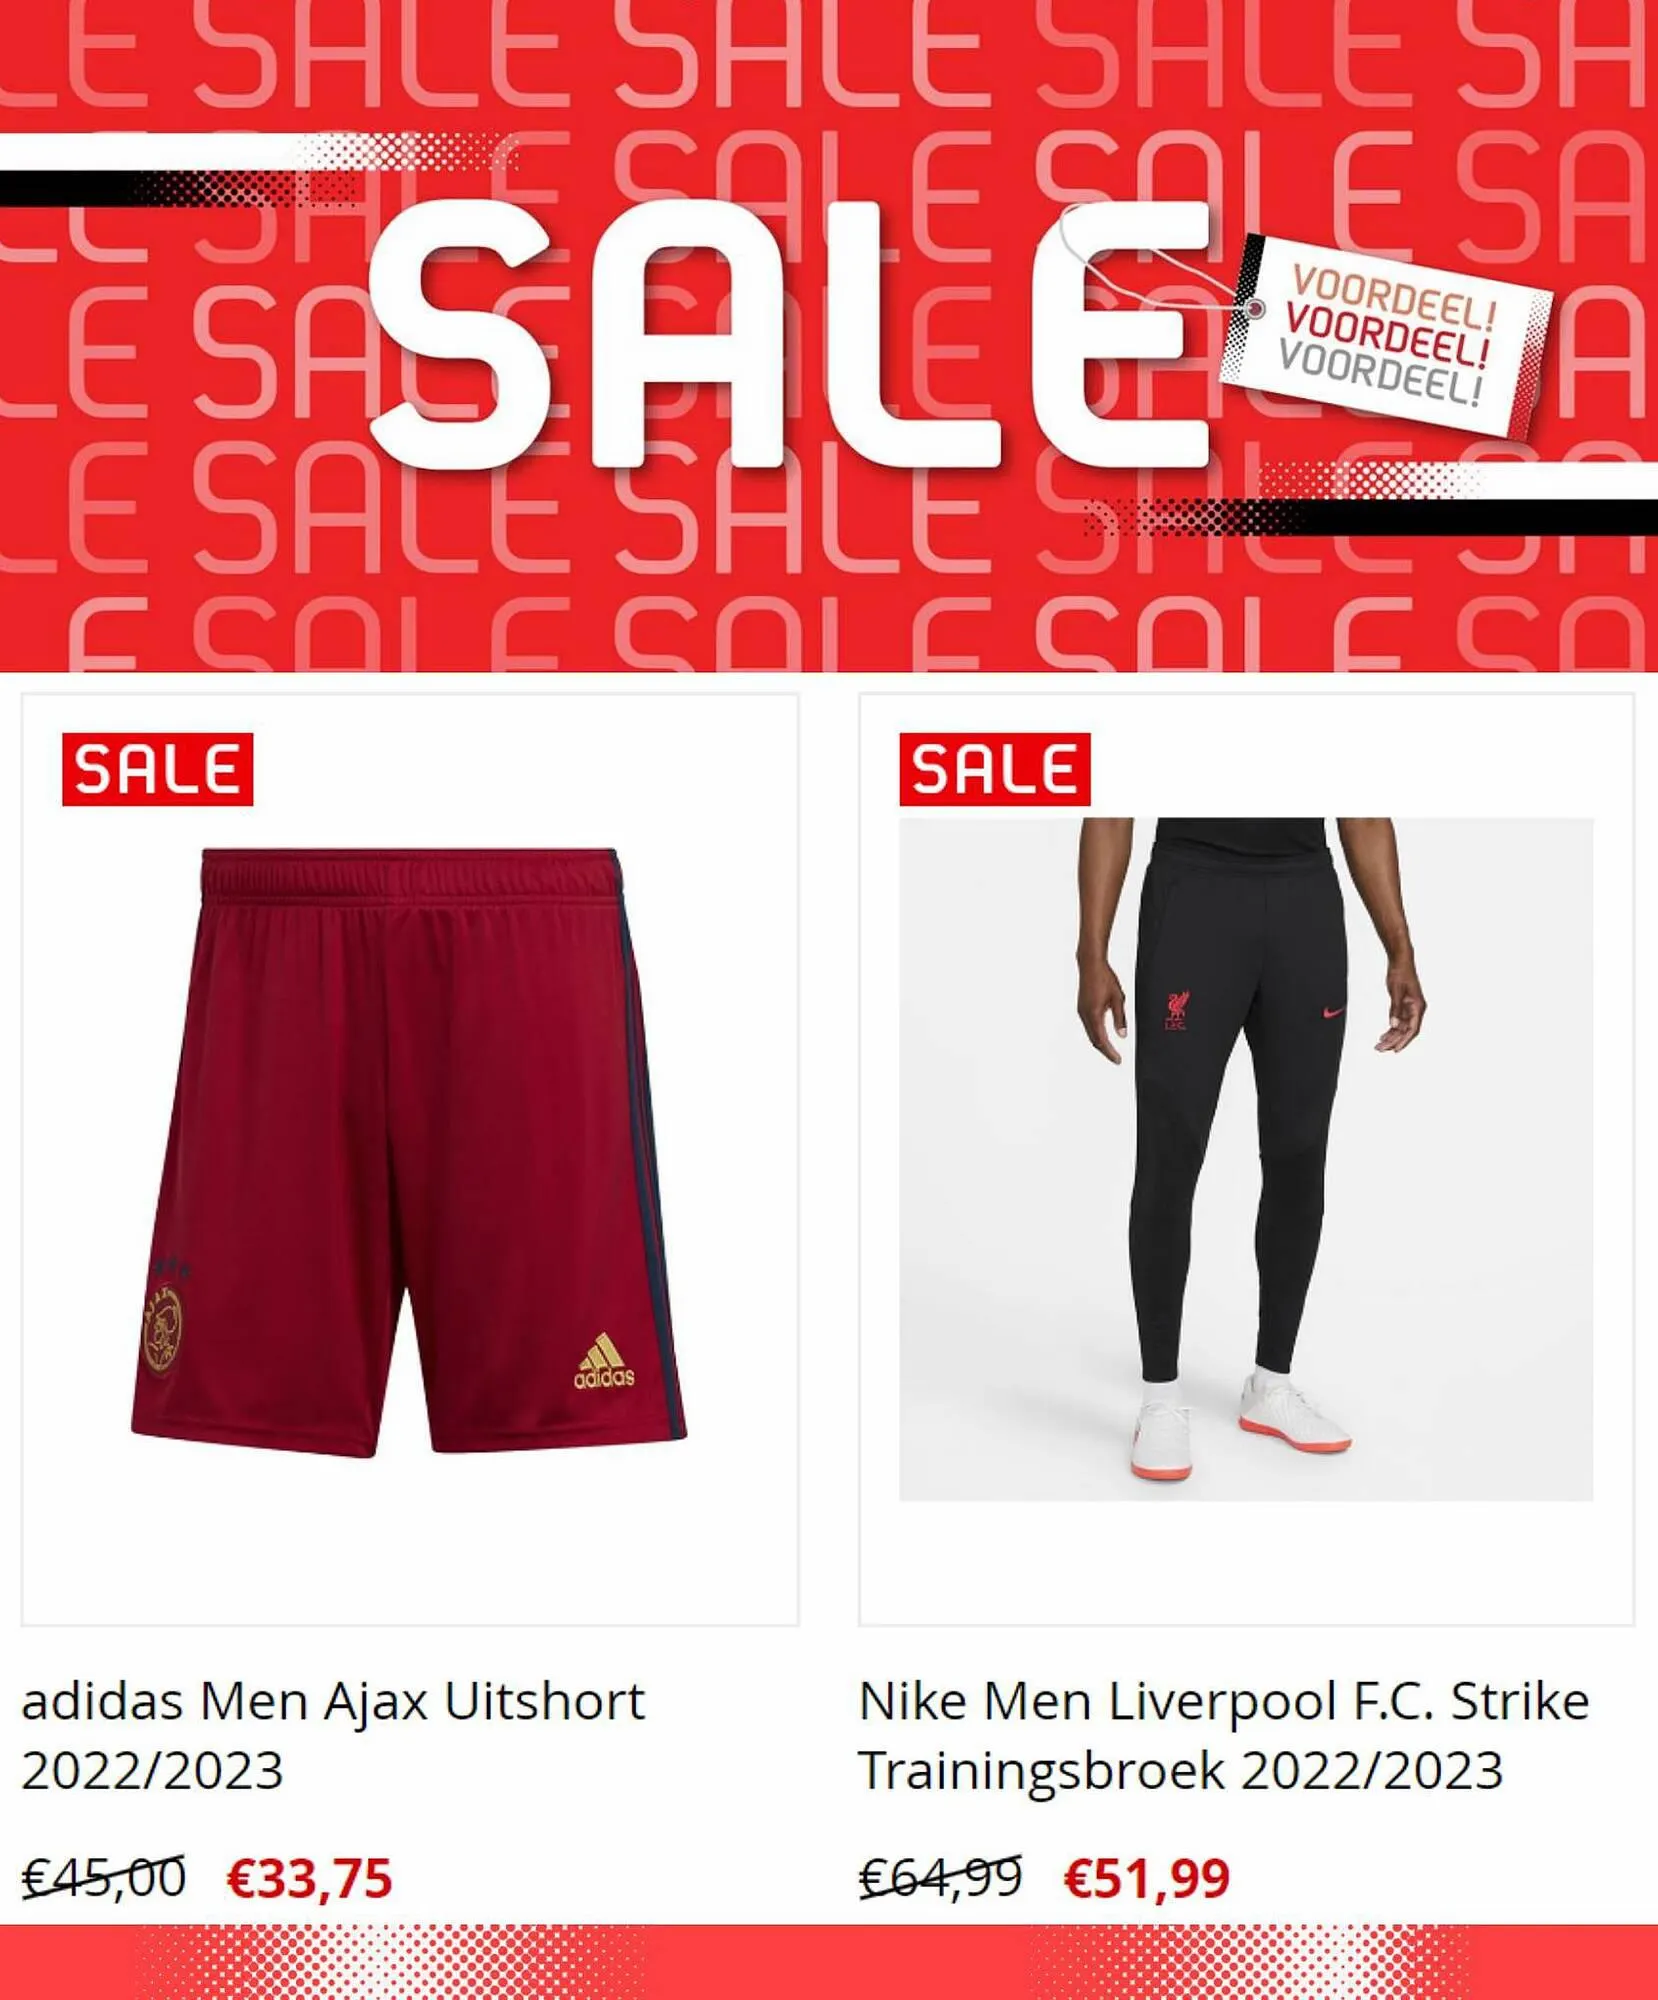Click the red dotted banner at bottom
The height and width of the screenshot is (2000, 1658).
click(x=829, y=1962)
